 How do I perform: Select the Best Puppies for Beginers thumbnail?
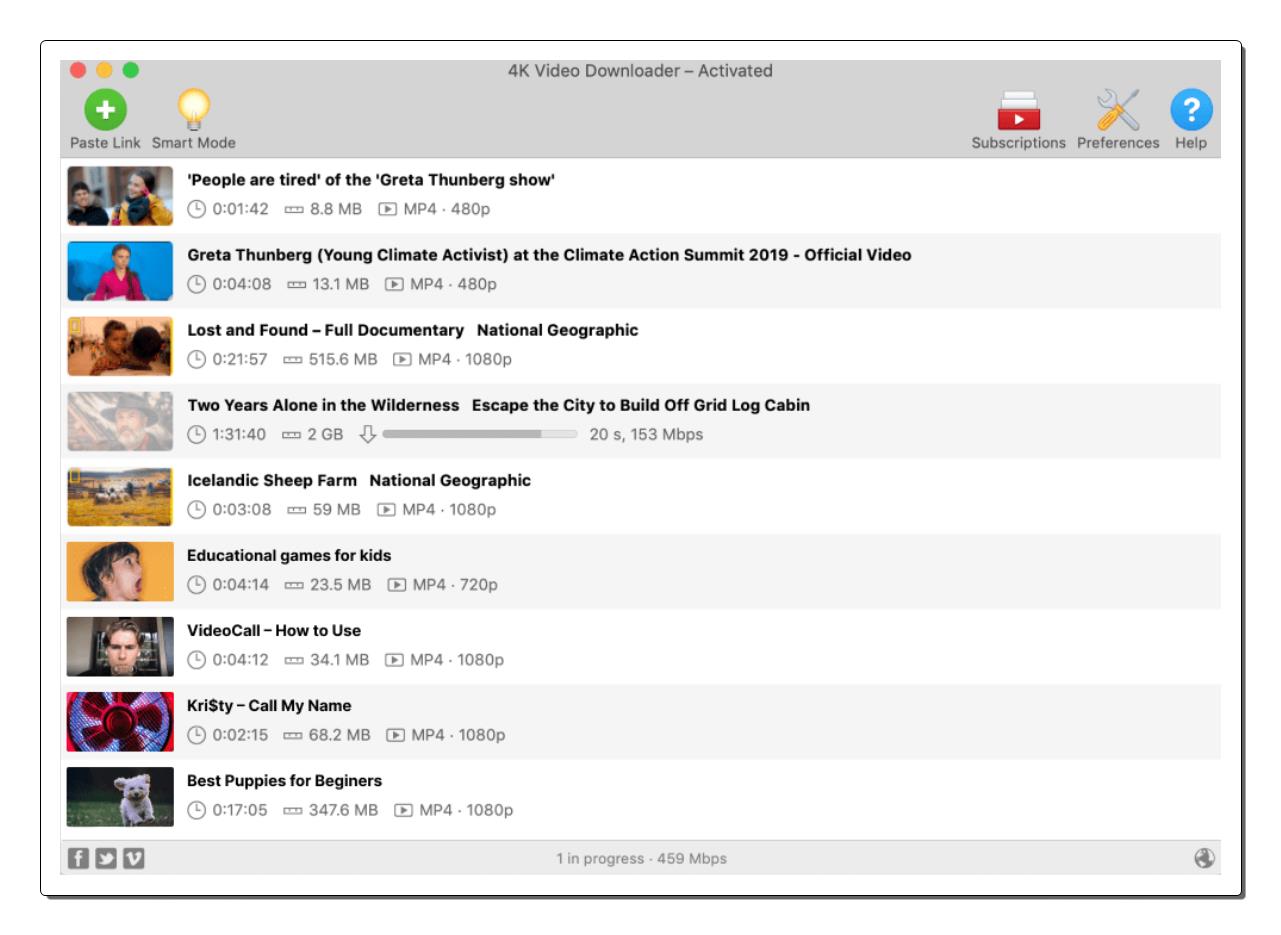click(120, 796)
